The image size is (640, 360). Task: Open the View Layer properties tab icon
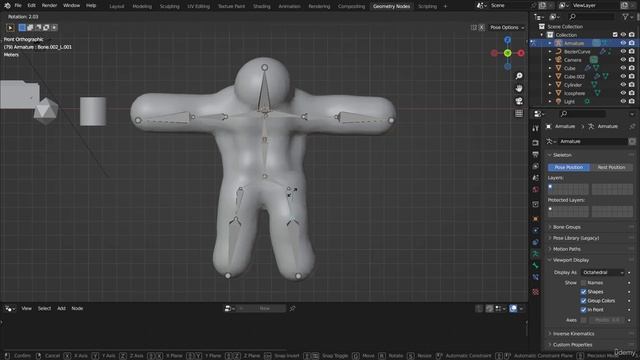[536, 167]
